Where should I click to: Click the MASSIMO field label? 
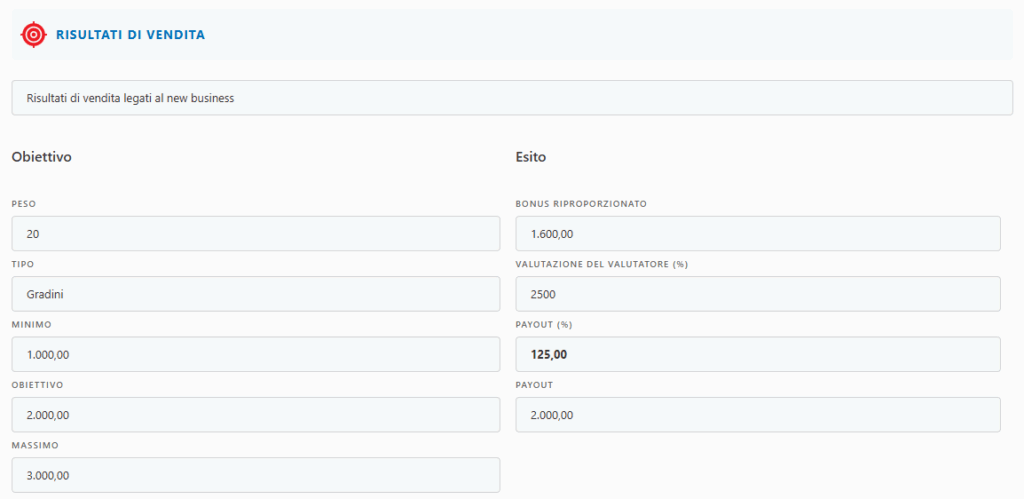[x=34, y=445]
